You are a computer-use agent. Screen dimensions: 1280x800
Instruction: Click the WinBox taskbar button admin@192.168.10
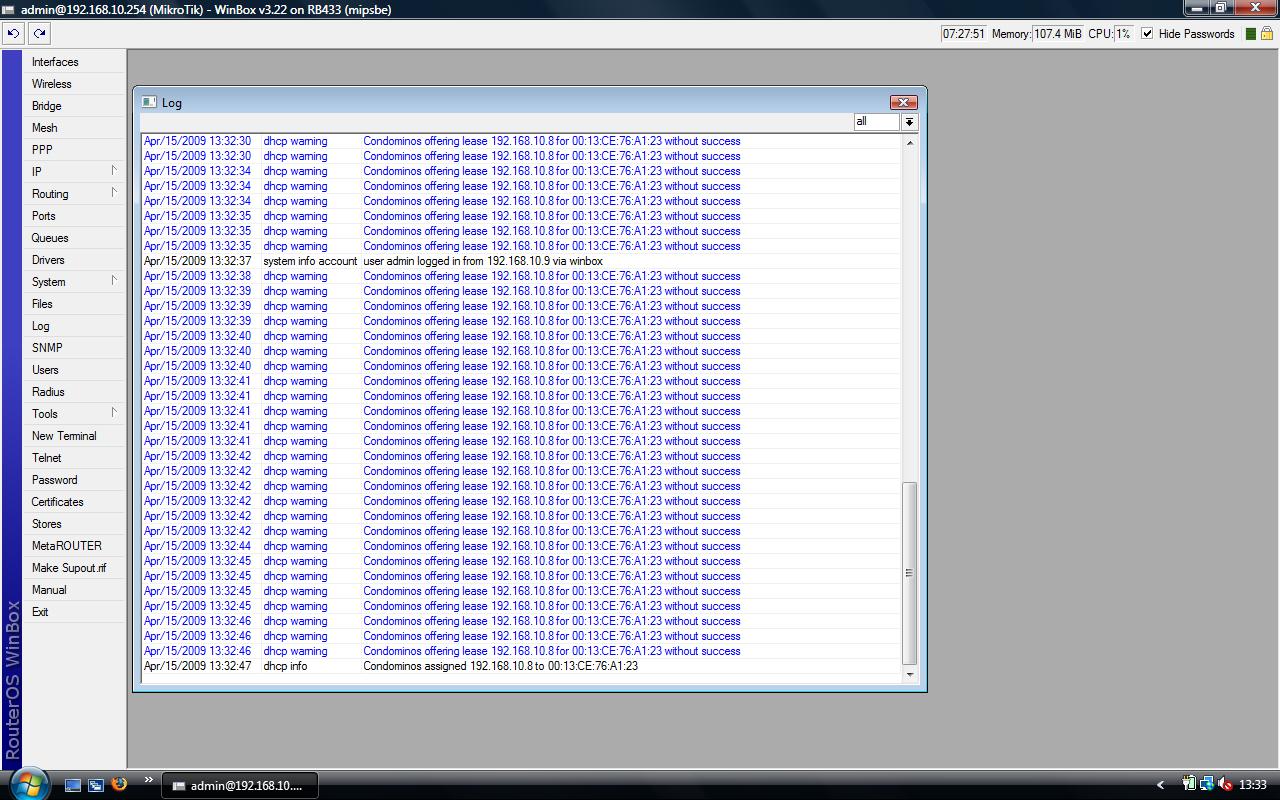click(240, 785)
